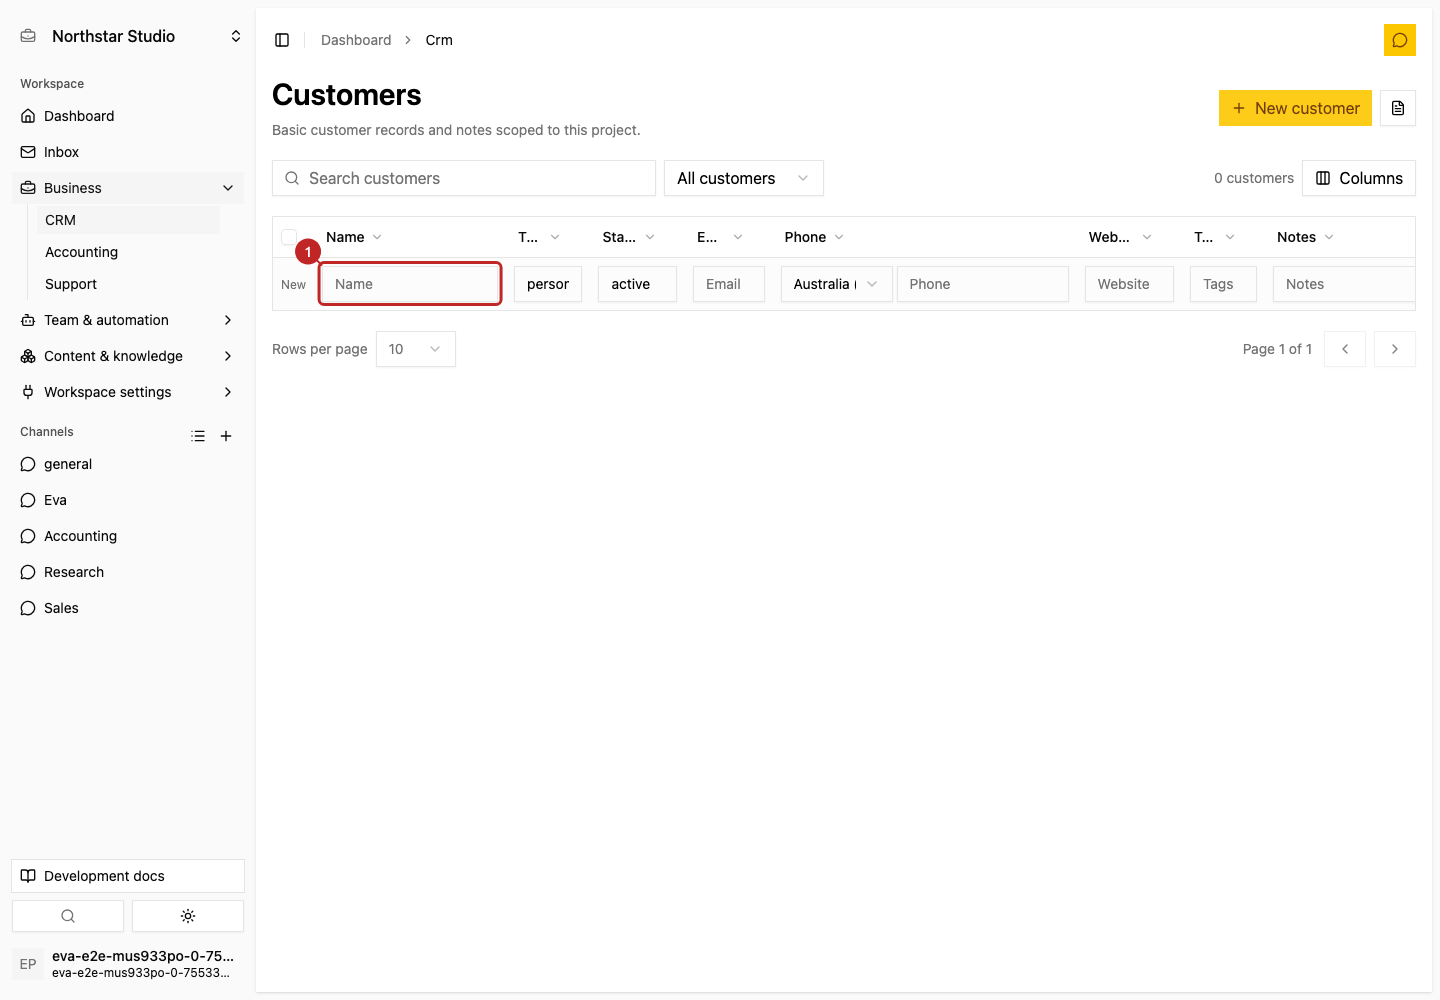Select Support under Business
Screen dimensions: 1440x1000
point(128,284)
